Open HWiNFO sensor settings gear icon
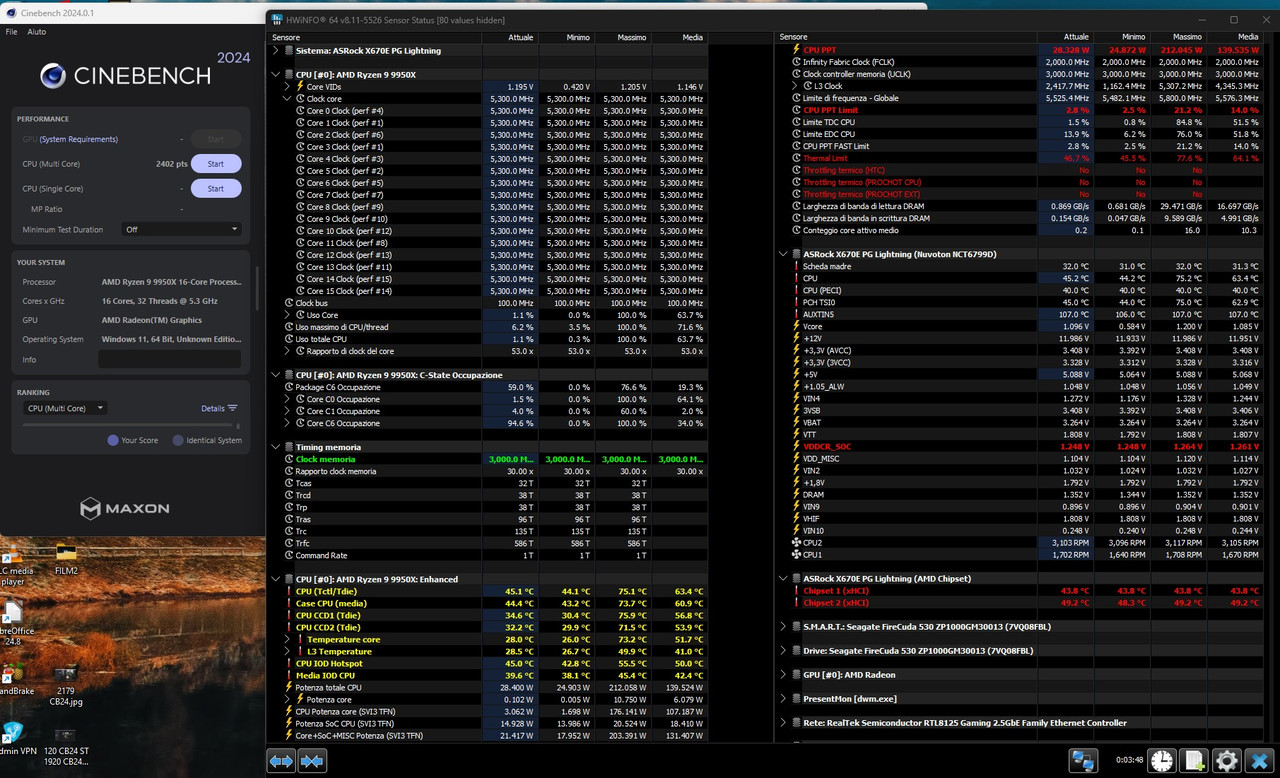The height and width of the screenshot is (778, 1280). point(1227,762)
